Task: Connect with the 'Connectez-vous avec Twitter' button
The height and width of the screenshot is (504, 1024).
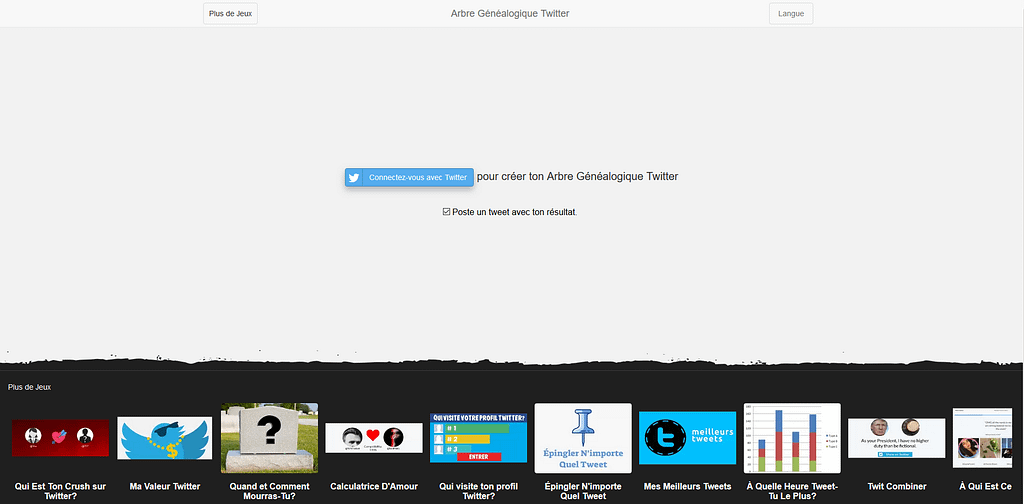Action: point(409,178)
